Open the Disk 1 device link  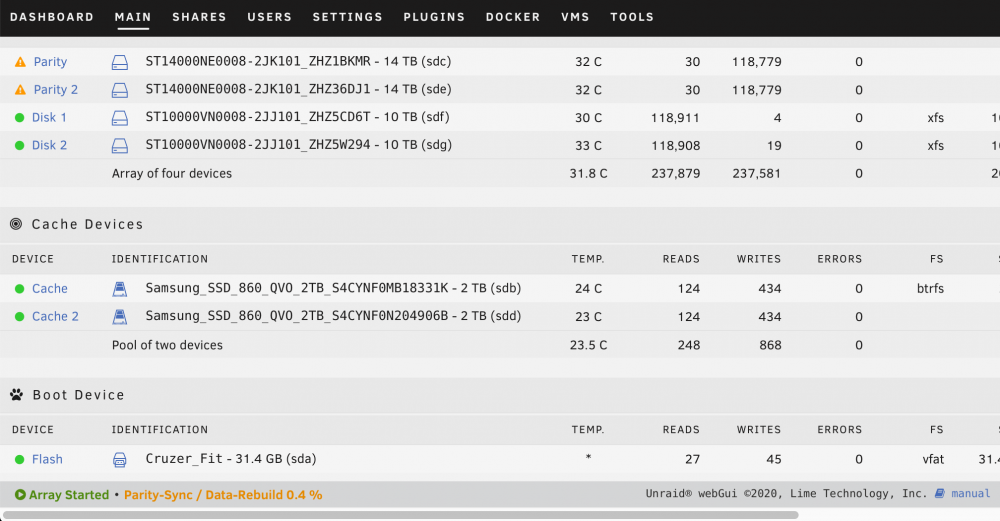(x=49, y=117)
